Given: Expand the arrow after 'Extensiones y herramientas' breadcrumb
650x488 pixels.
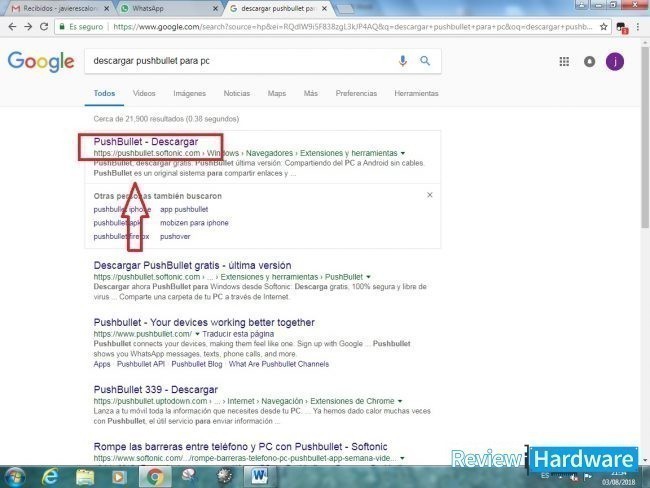Looking at the screenshot, I should 403,153.
